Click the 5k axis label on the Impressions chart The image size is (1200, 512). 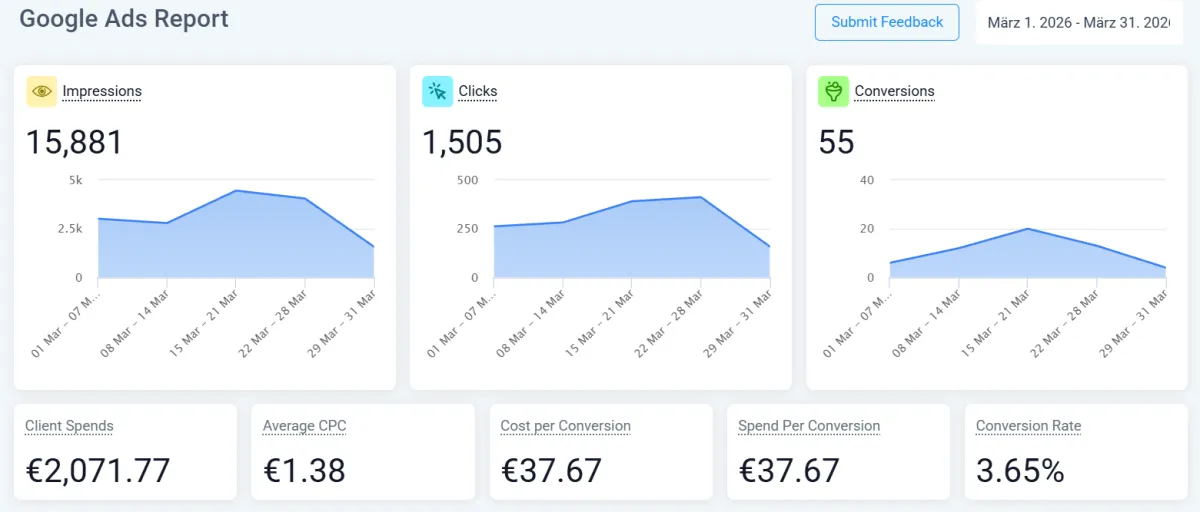76,180
